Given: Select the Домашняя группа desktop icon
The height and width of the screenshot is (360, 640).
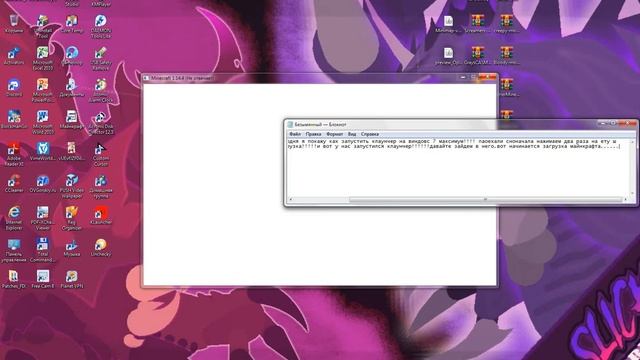Looking at the screenshot, I should click(100, 186).
